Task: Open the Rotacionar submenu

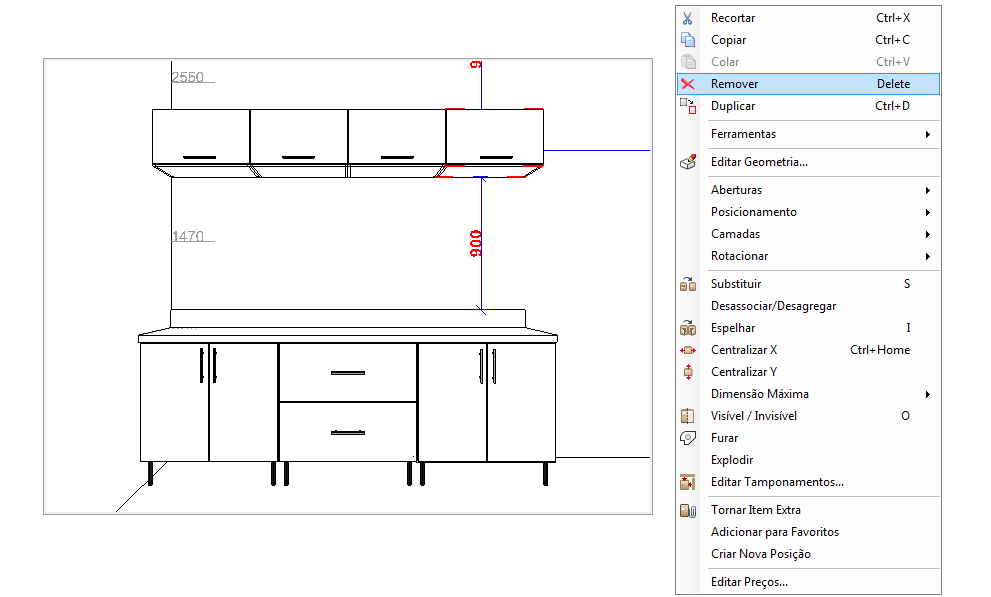Action: [x=739, y=256]
